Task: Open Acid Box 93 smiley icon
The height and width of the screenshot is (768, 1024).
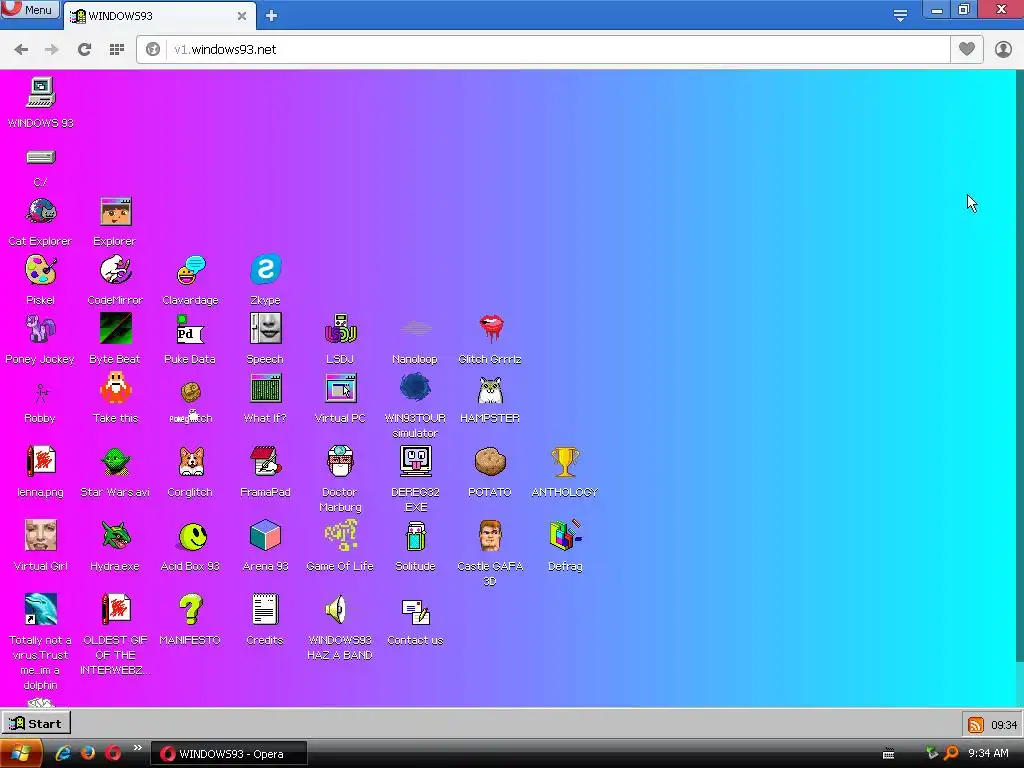Action: point(193,537)
